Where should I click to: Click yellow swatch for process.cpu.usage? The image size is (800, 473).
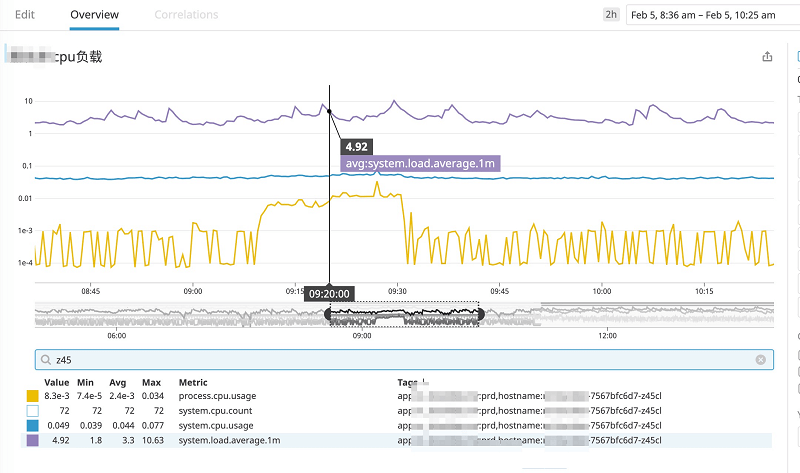pos(33,397)
